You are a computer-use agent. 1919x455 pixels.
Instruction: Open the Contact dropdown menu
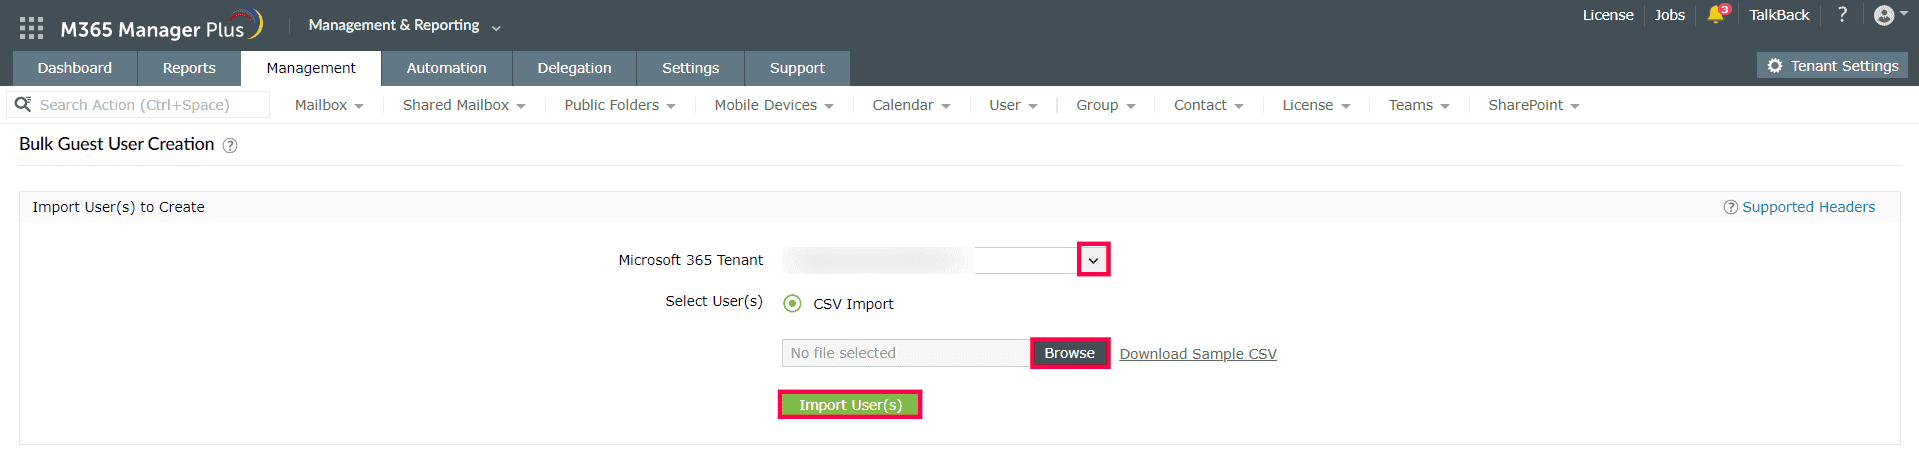[x=1209, y=105]
